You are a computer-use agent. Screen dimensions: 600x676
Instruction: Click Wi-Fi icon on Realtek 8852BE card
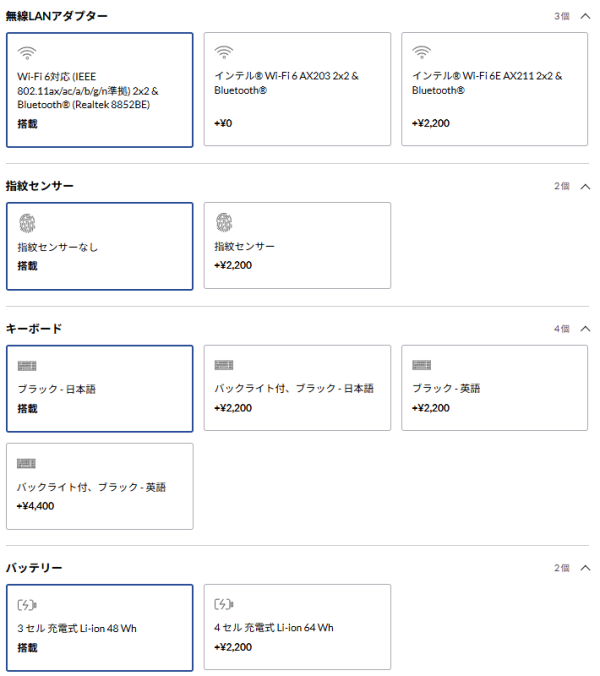(x=27, y=53)
